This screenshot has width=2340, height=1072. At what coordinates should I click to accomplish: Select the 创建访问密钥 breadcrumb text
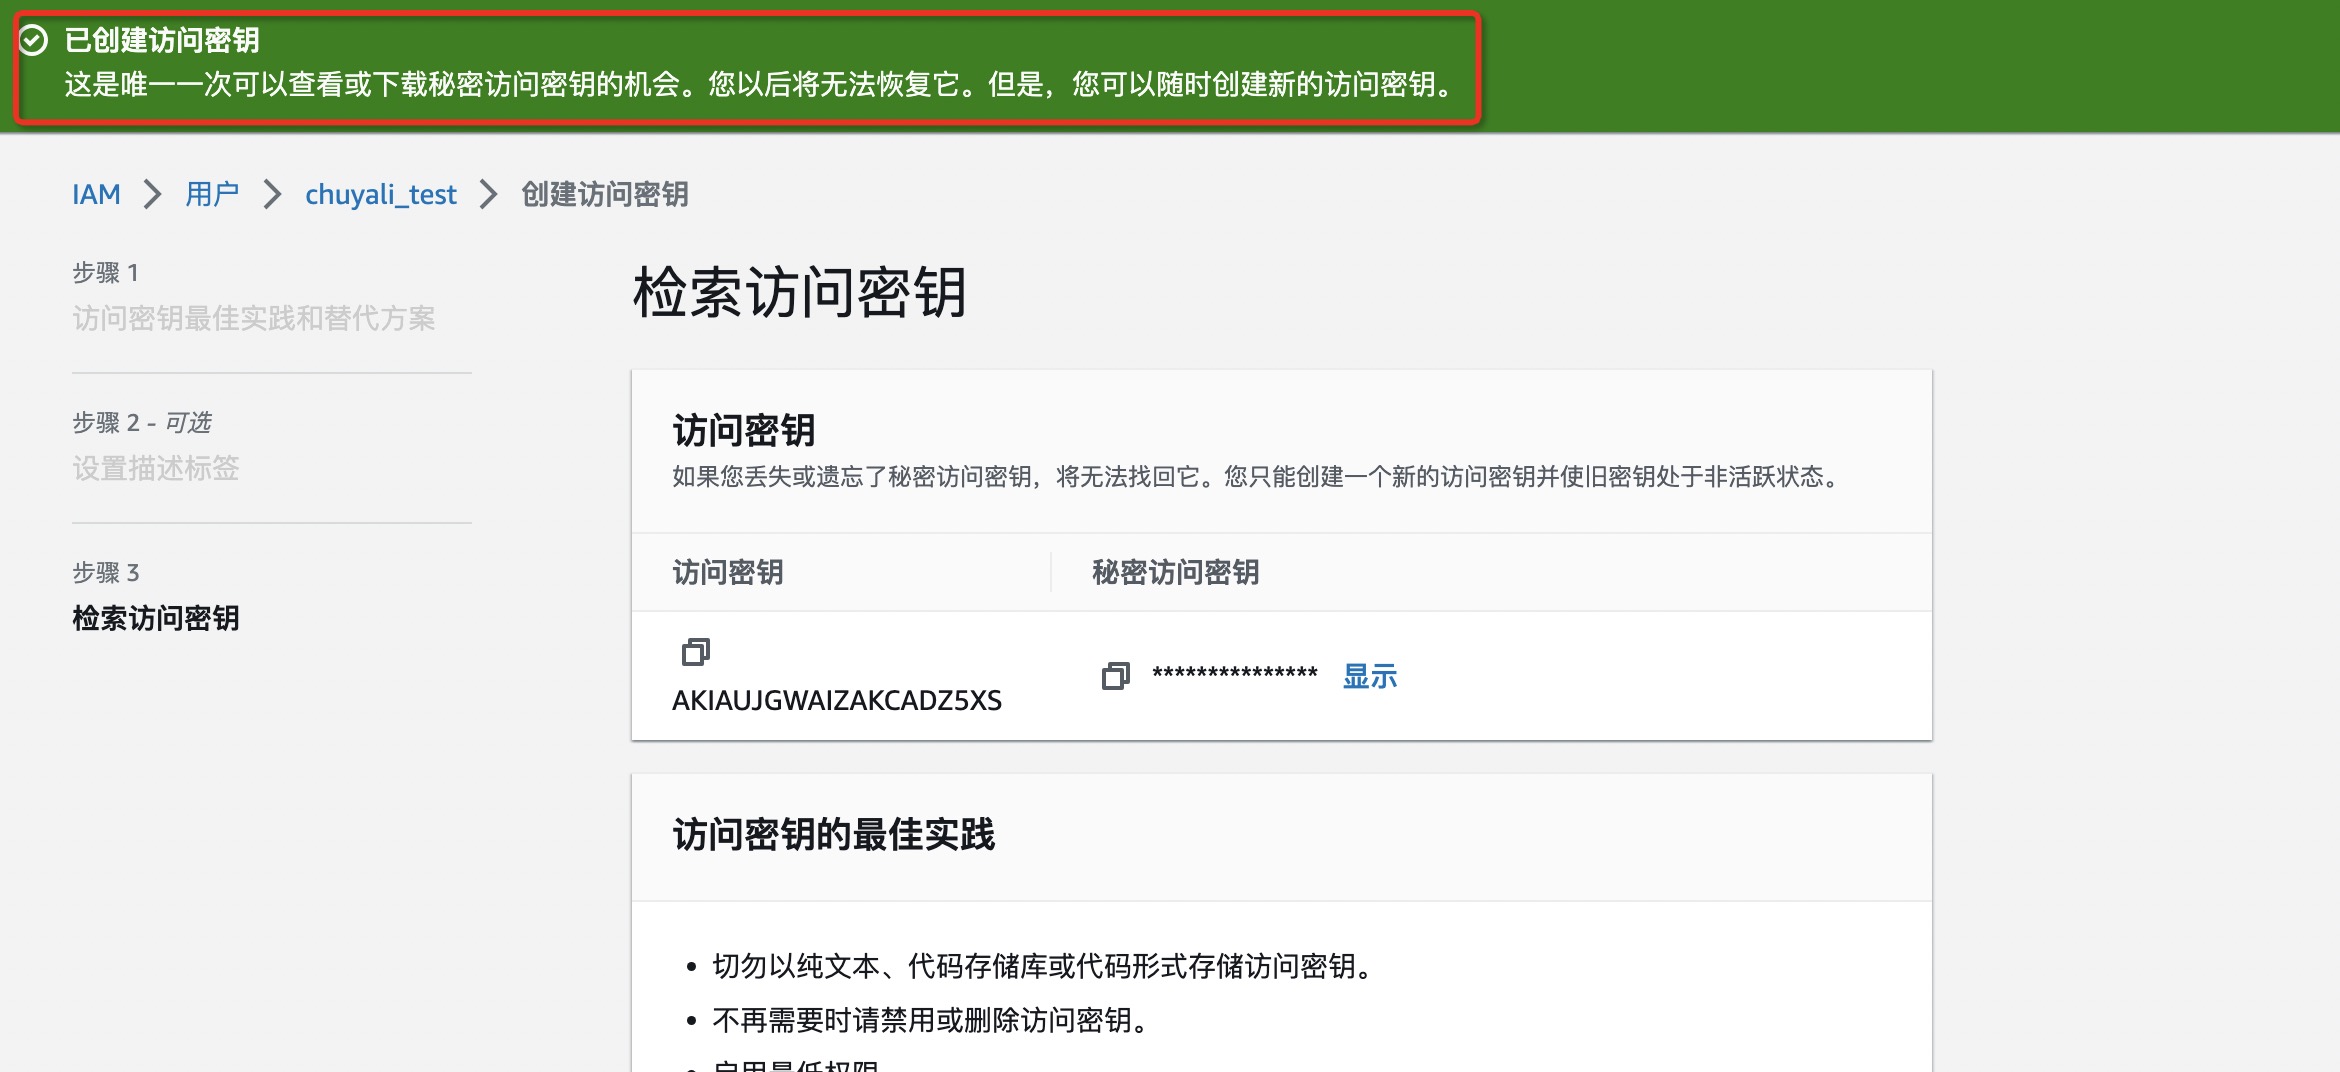tap(605, 194)
